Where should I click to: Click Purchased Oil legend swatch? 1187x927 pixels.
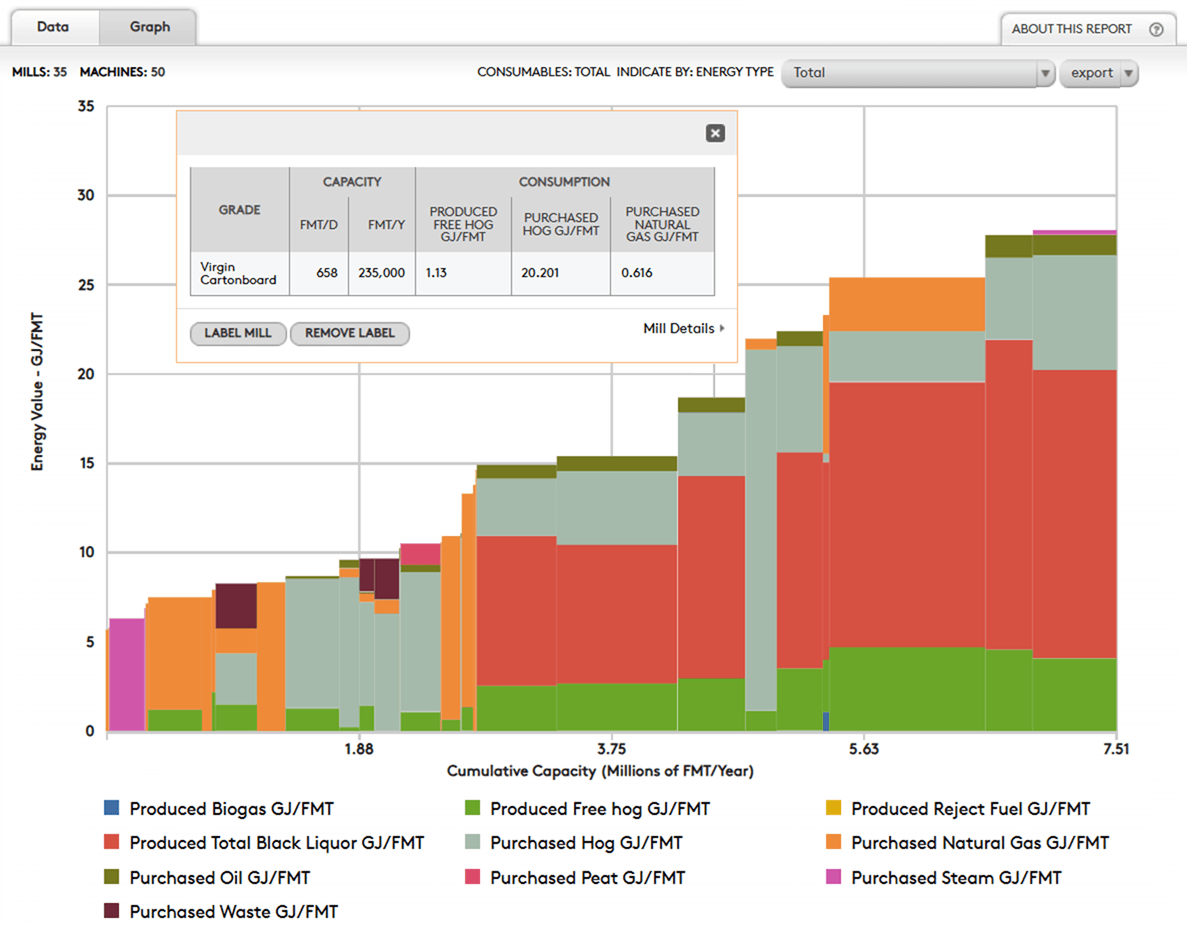112,877
